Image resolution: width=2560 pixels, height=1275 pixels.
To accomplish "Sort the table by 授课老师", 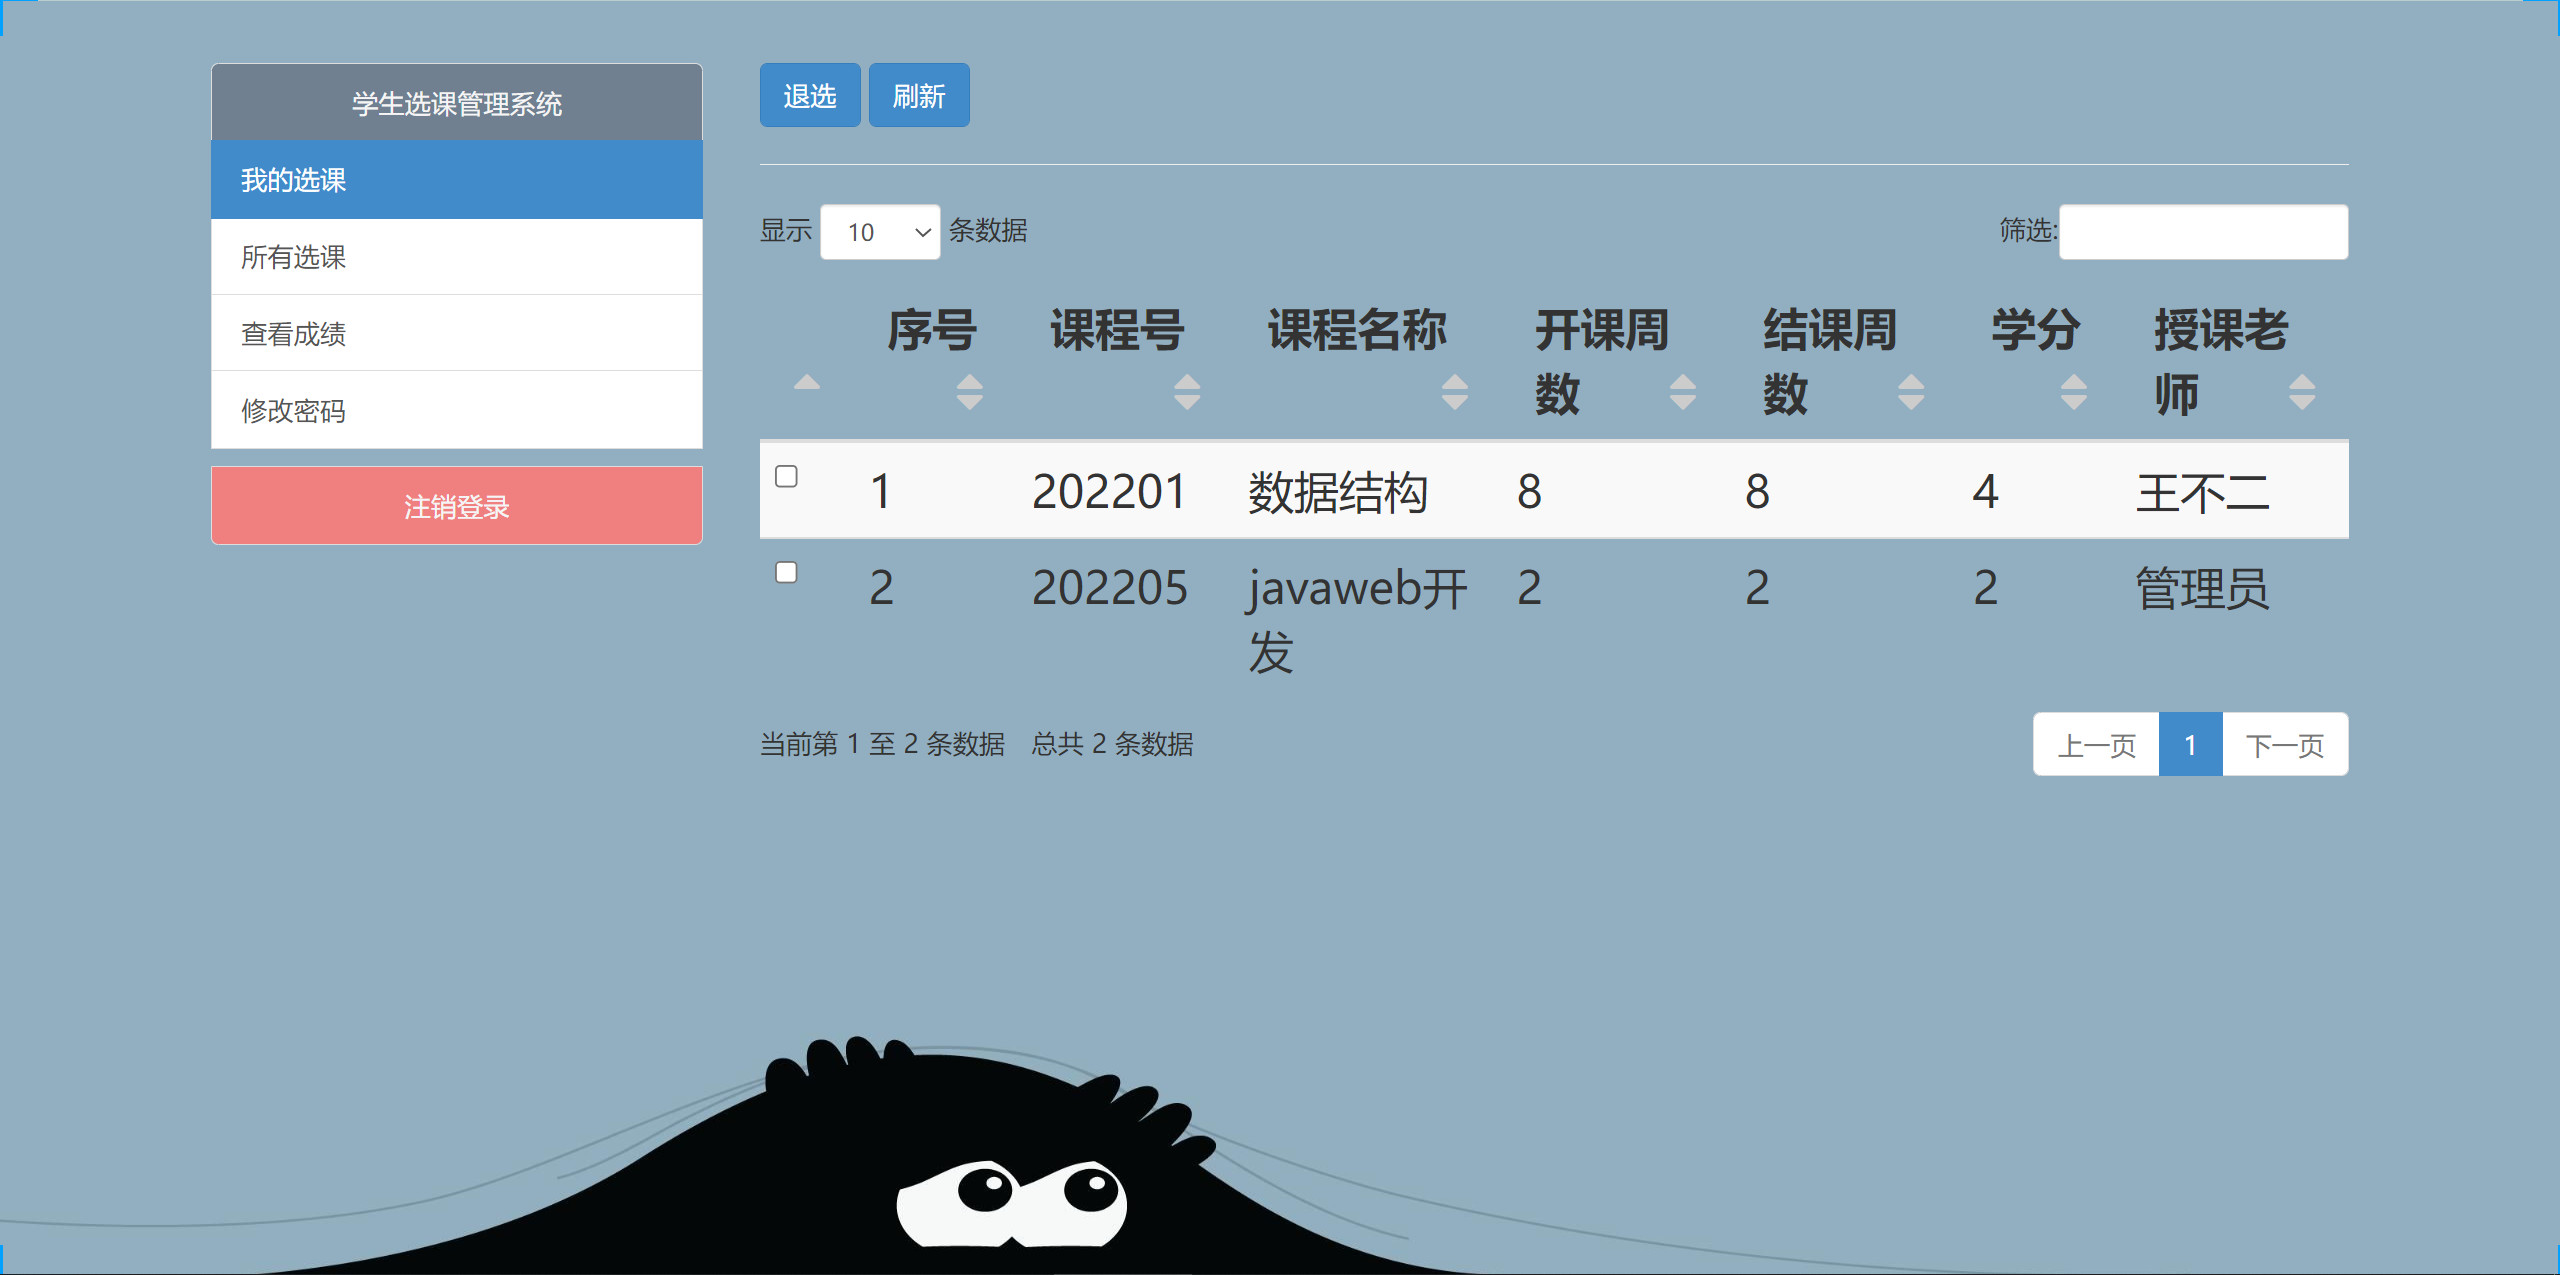I will (x=2302, y=392).
